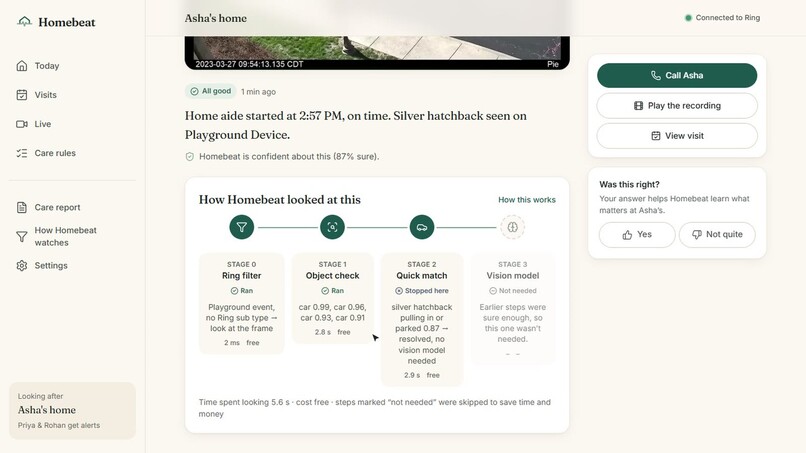Click the confidence shield icon

click(190, 156)
